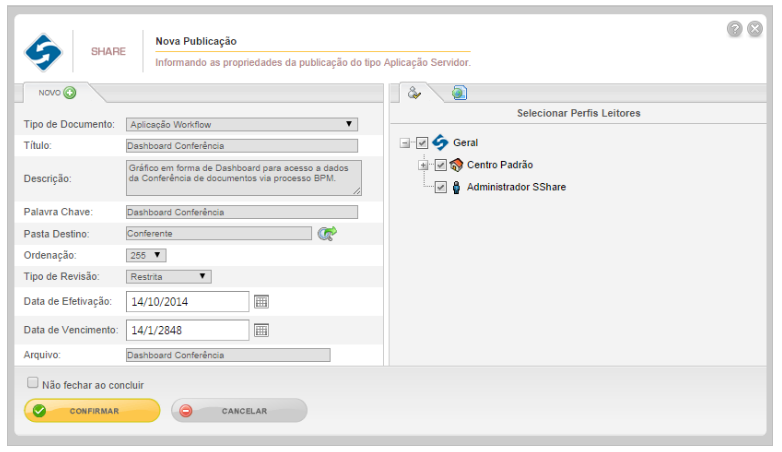Viewport: 782px width, 452px height.
Task: Click the Cancelar button
Action: pos(239,411)
